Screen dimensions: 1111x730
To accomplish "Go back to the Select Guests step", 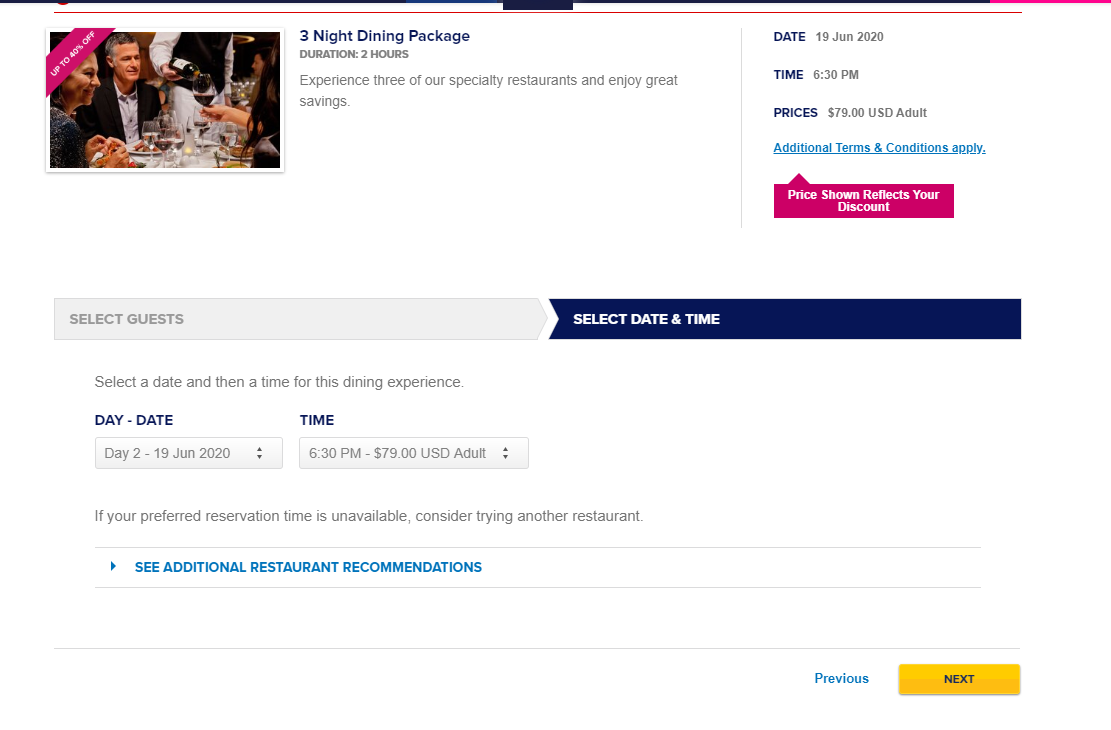I will (x=300, y=319).
